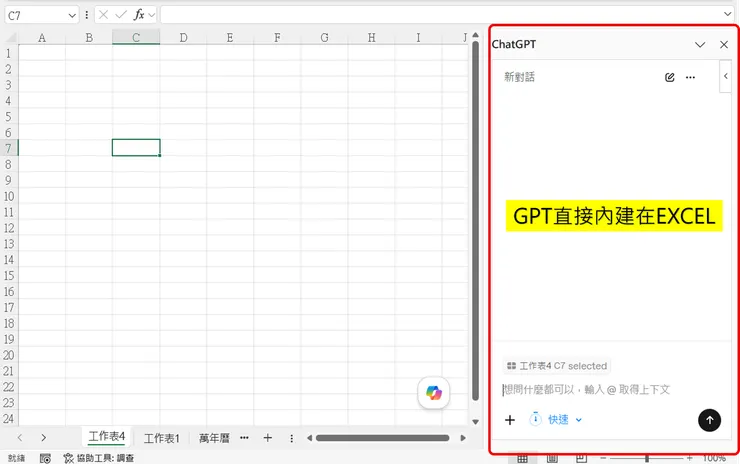Select column H header
This screenshot has width=740, height=464.
pos(371,37)
